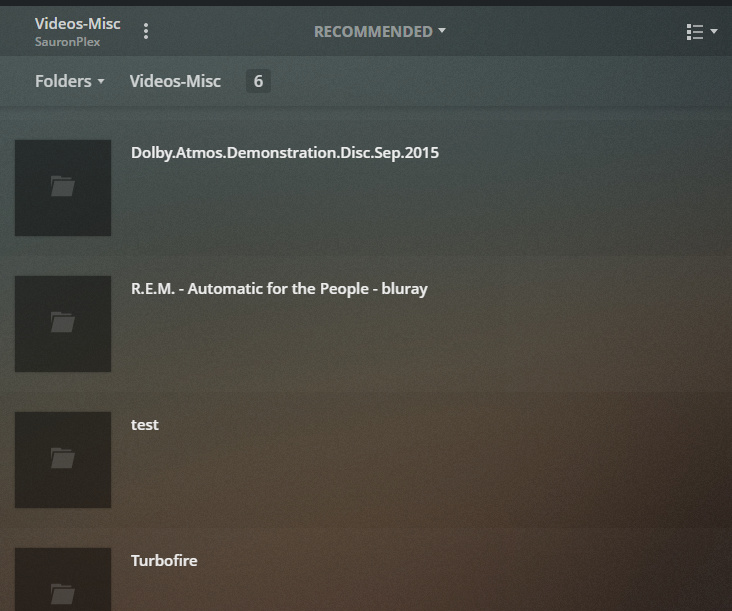Viewport: 732px width, 611px height.
Task: Click the R.E.M. - Automatic for the People - bluray title
Action: click(279, 288)
